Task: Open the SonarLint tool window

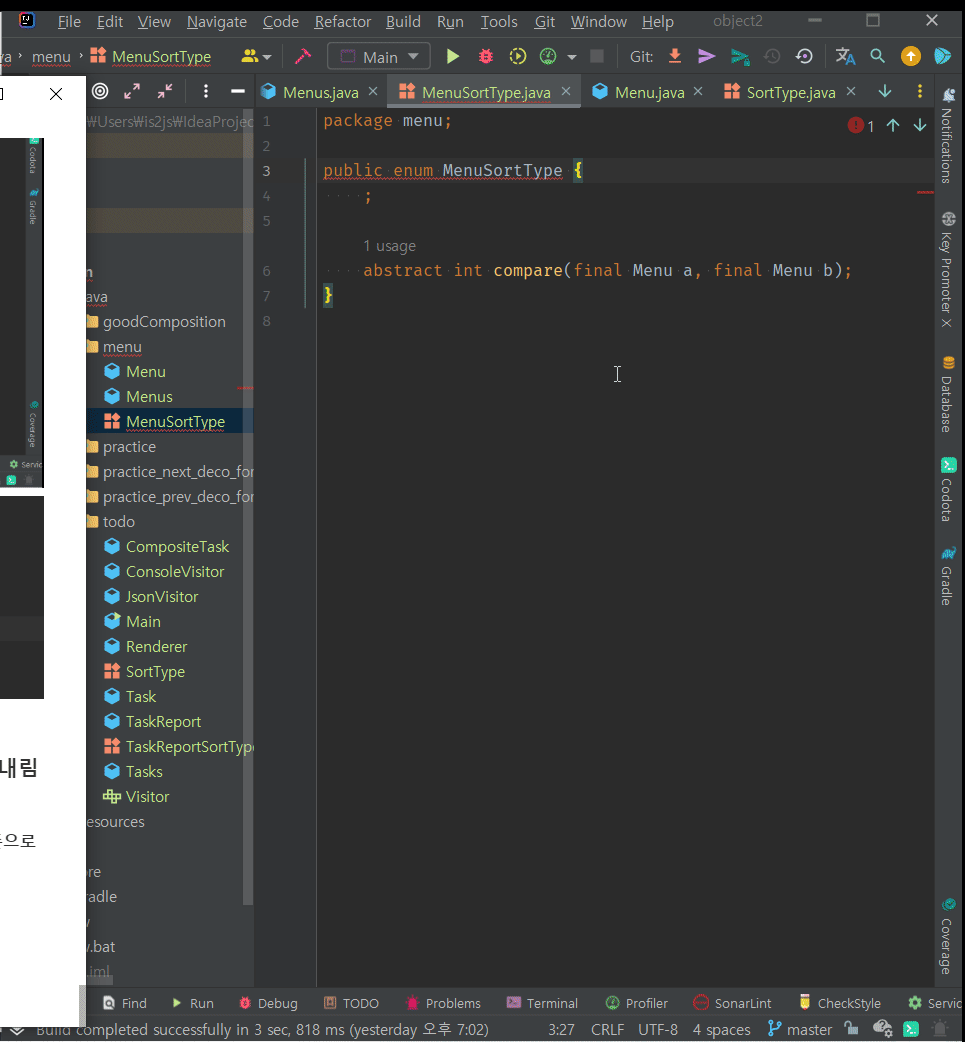Action: click(732, 1003)
